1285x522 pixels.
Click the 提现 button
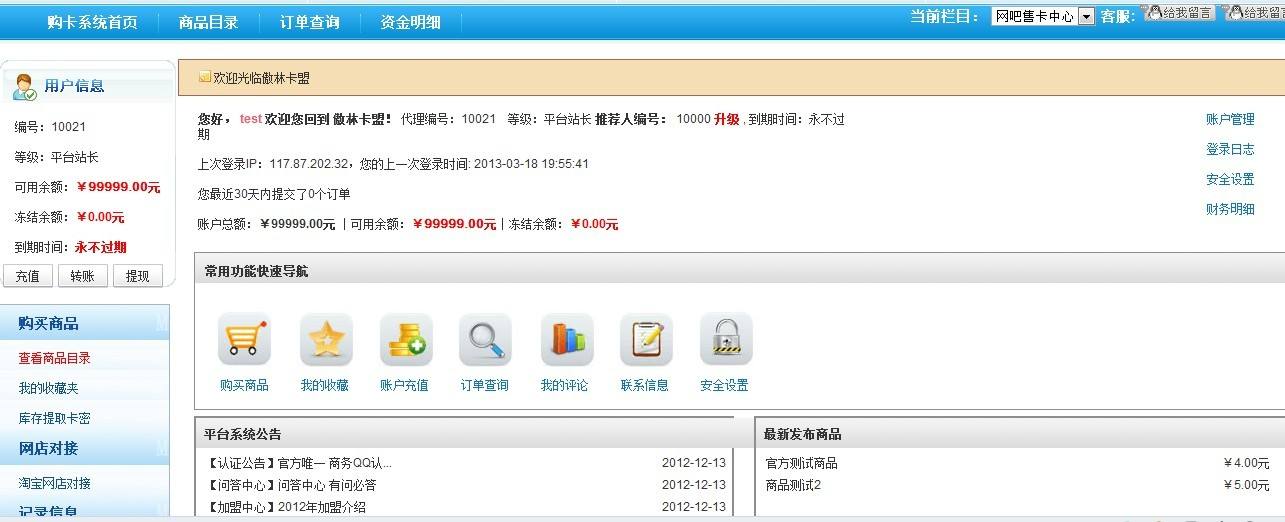(137, 276)
